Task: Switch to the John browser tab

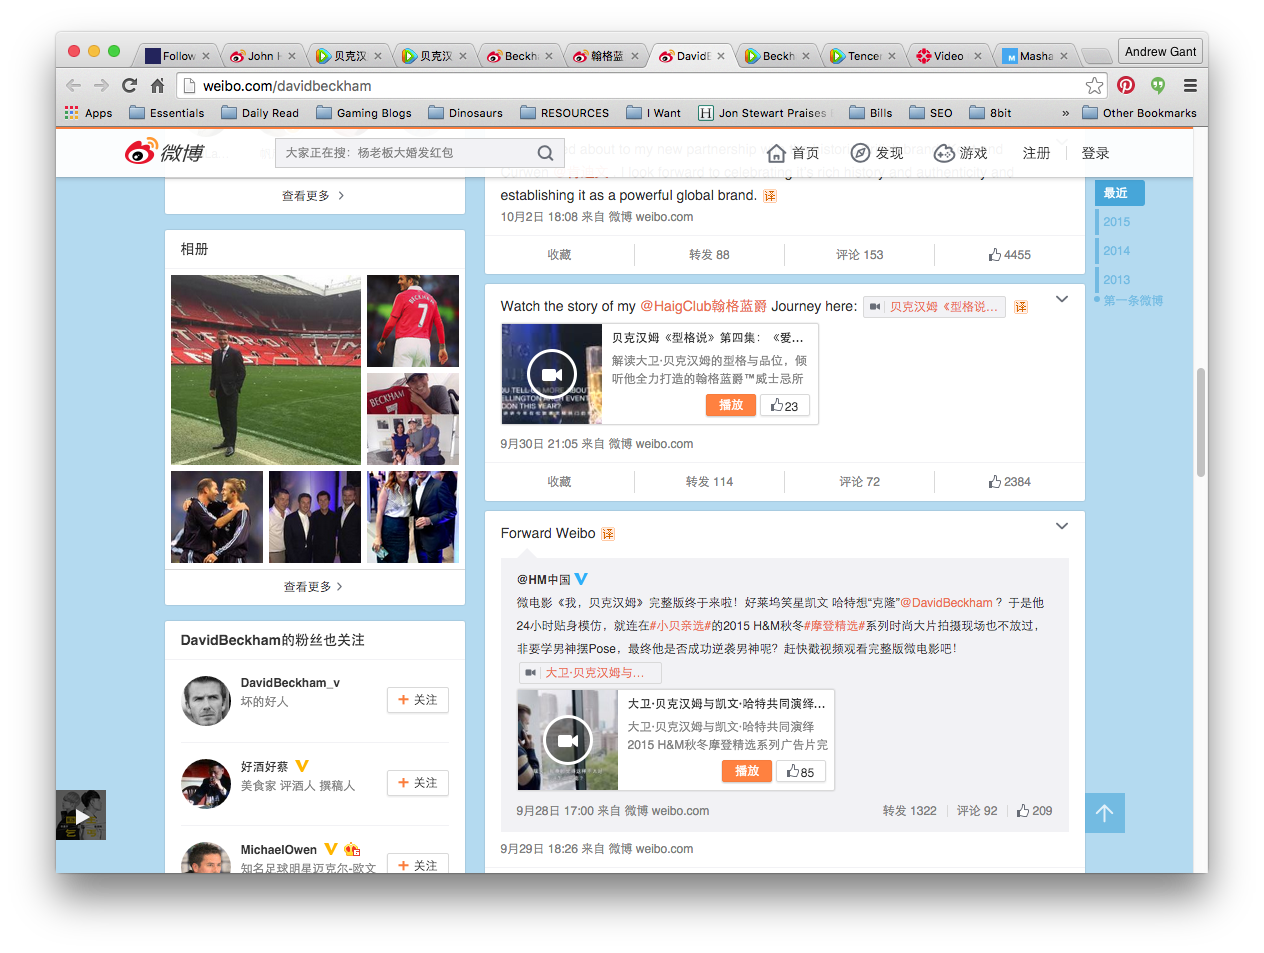Action: pos(262,56)
